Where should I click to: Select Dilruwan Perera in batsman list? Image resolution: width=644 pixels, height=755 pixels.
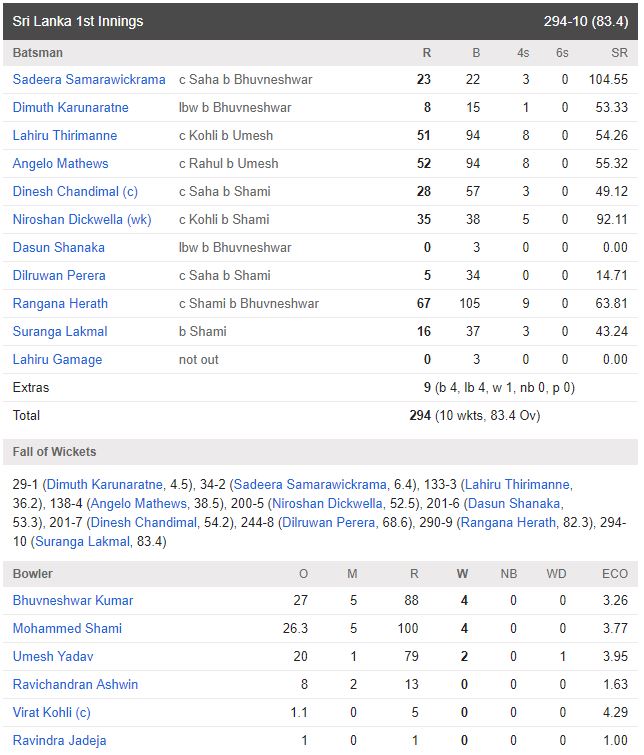(x=59, y=275)
